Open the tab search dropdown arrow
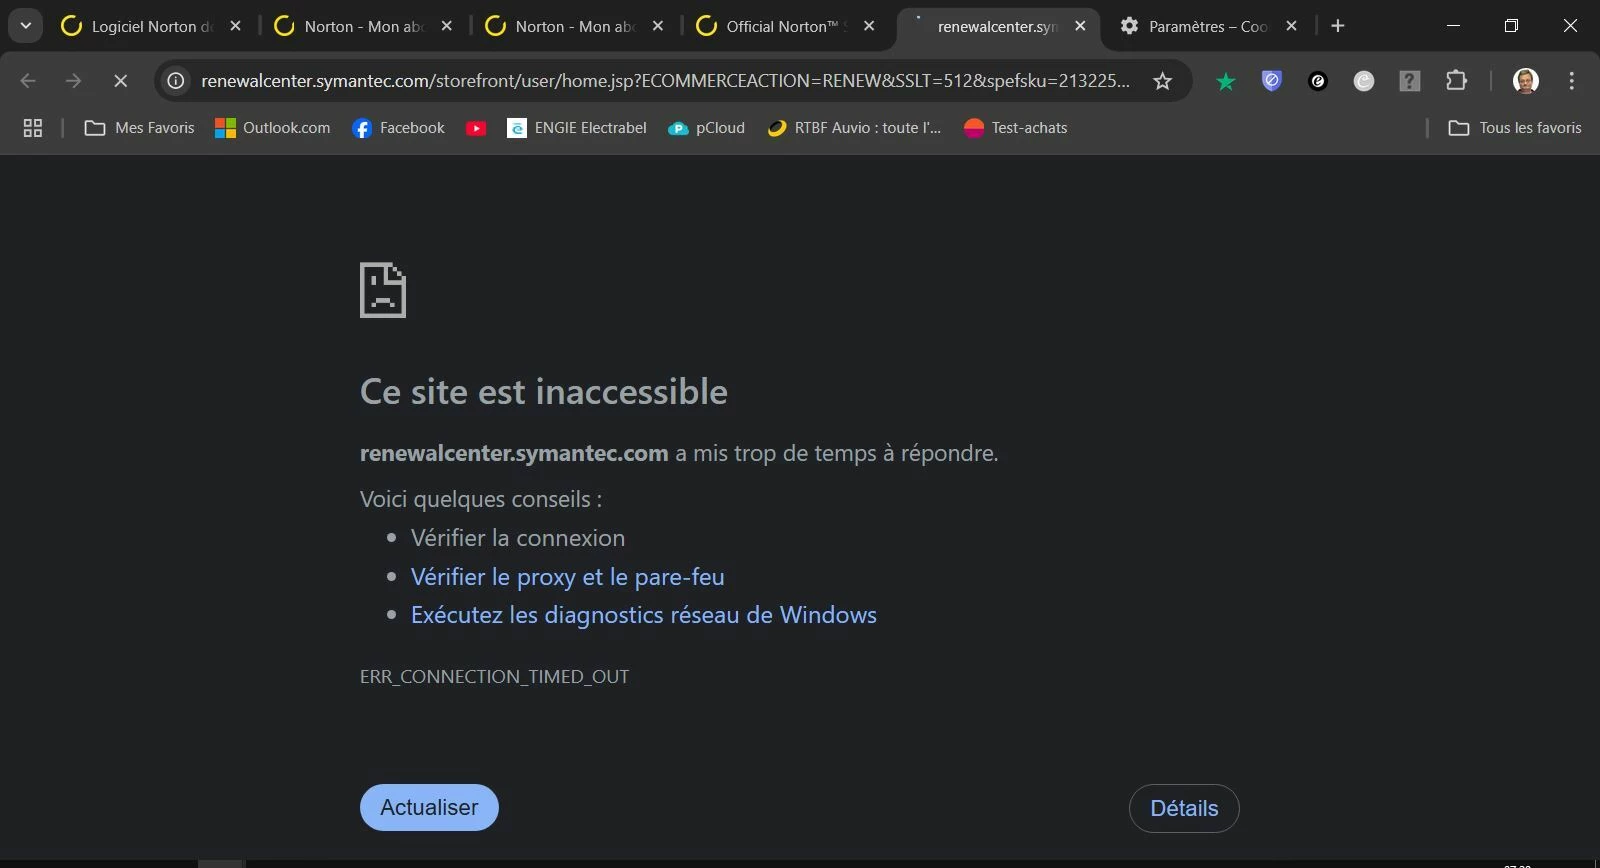This screenshot has height=868, width=1600. [x=25, y=26]
